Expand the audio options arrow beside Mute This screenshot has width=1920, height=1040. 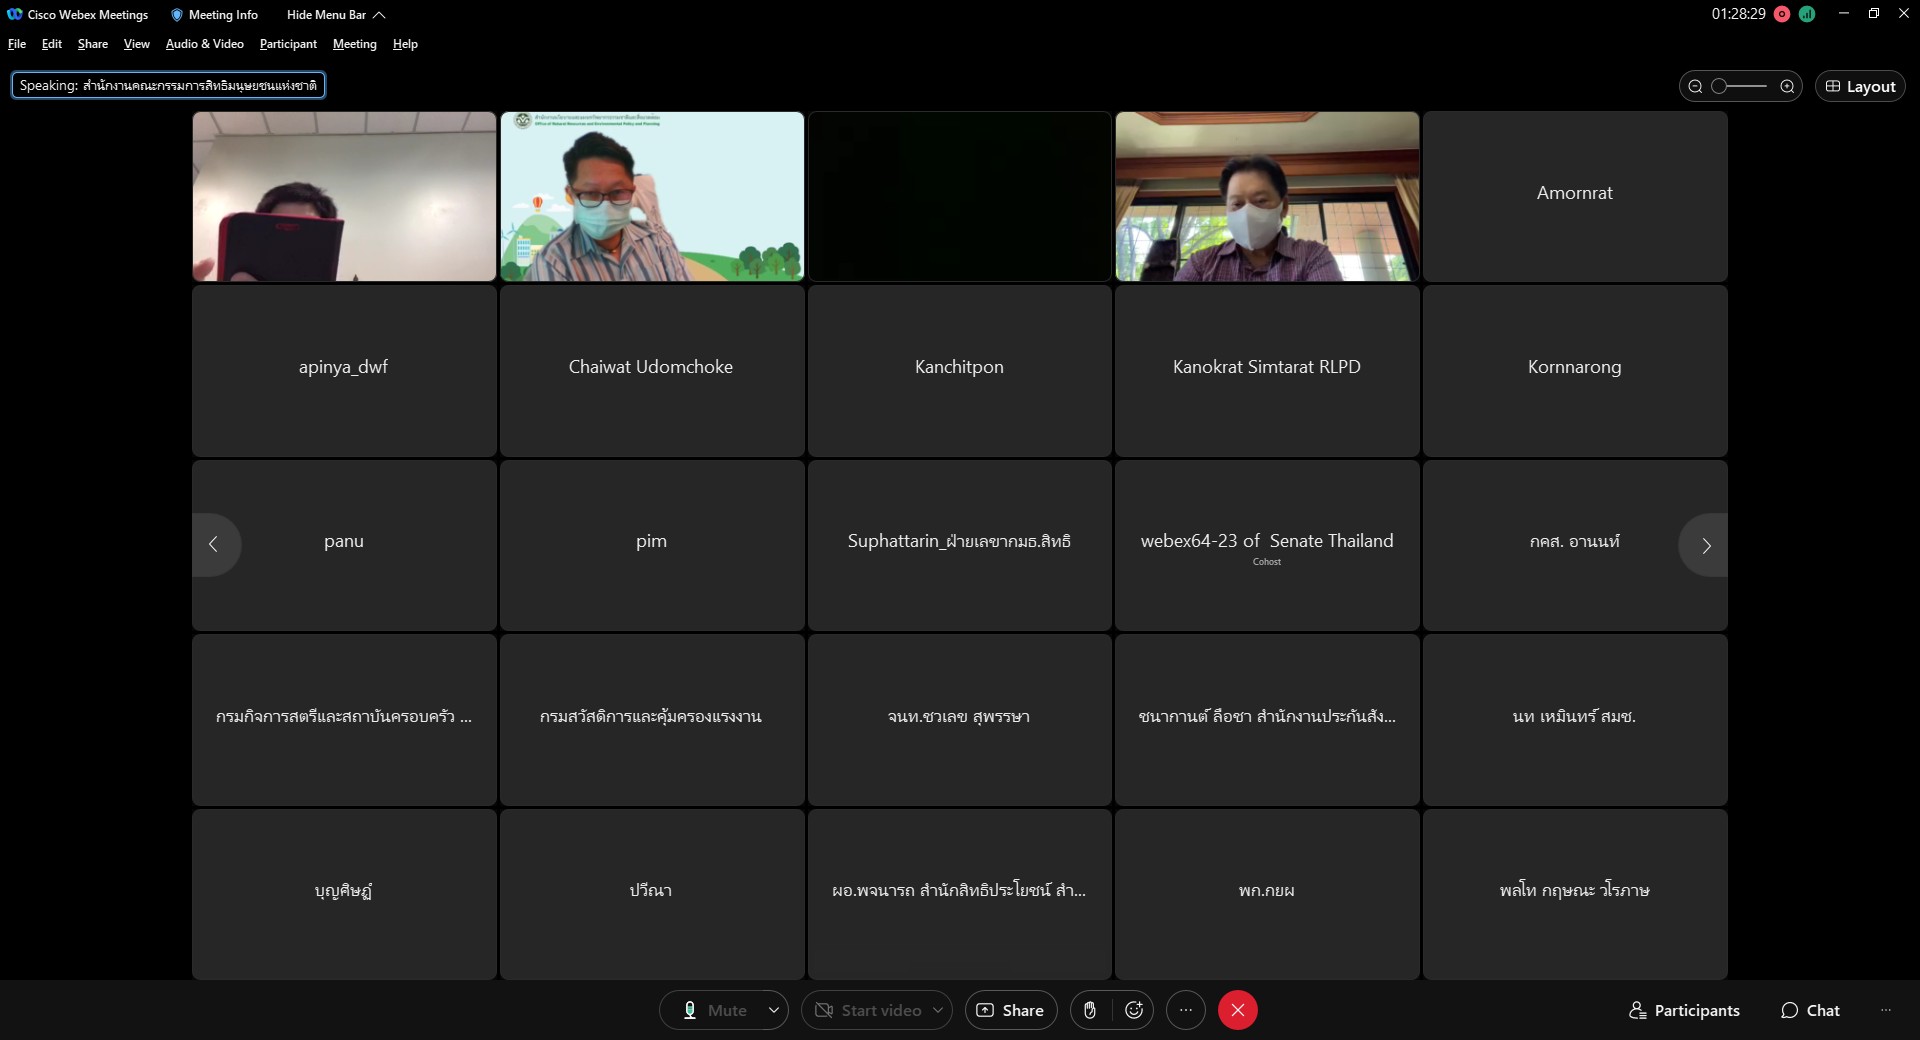click(x=774, y=1010)
